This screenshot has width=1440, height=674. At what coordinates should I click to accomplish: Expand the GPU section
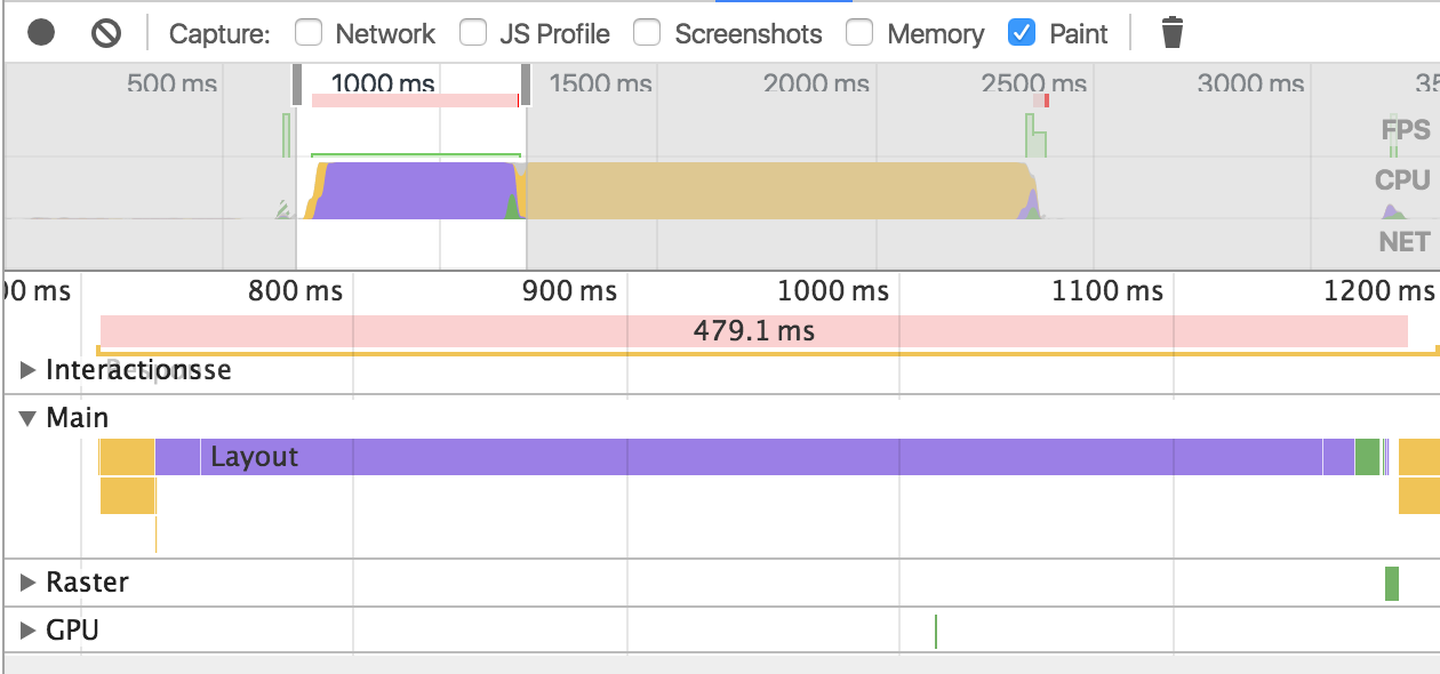(x=28, y=630)
